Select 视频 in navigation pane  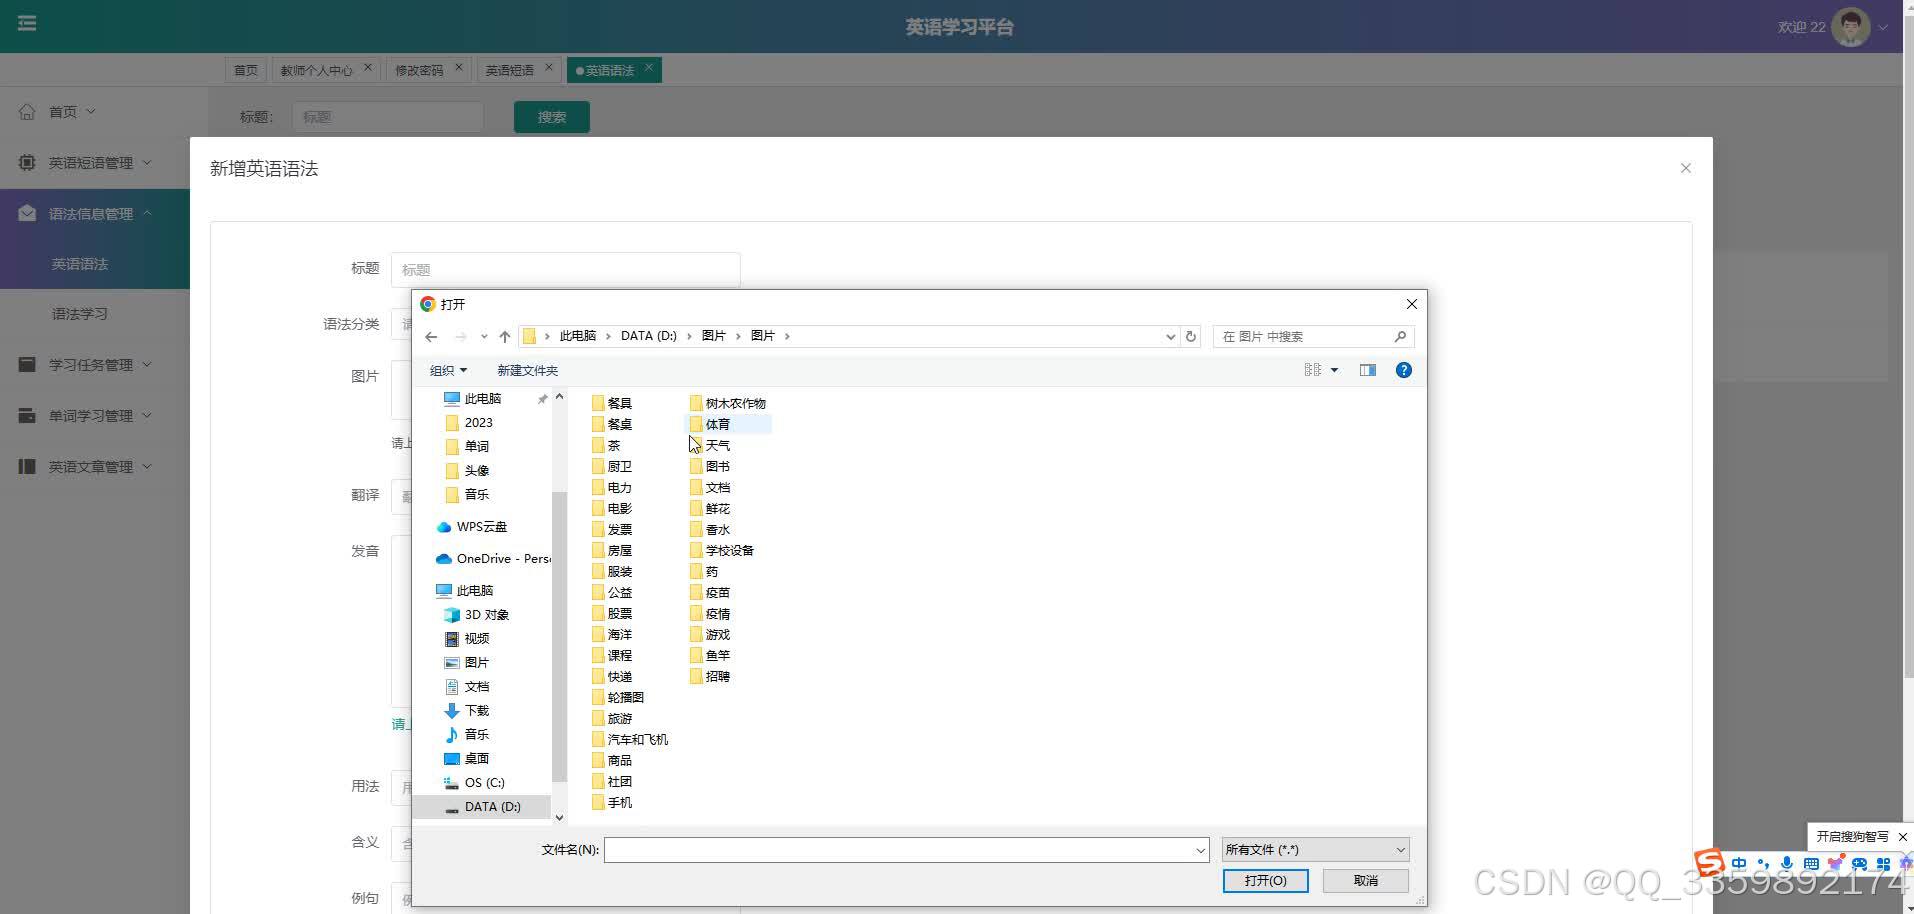(x=467, y=639)
